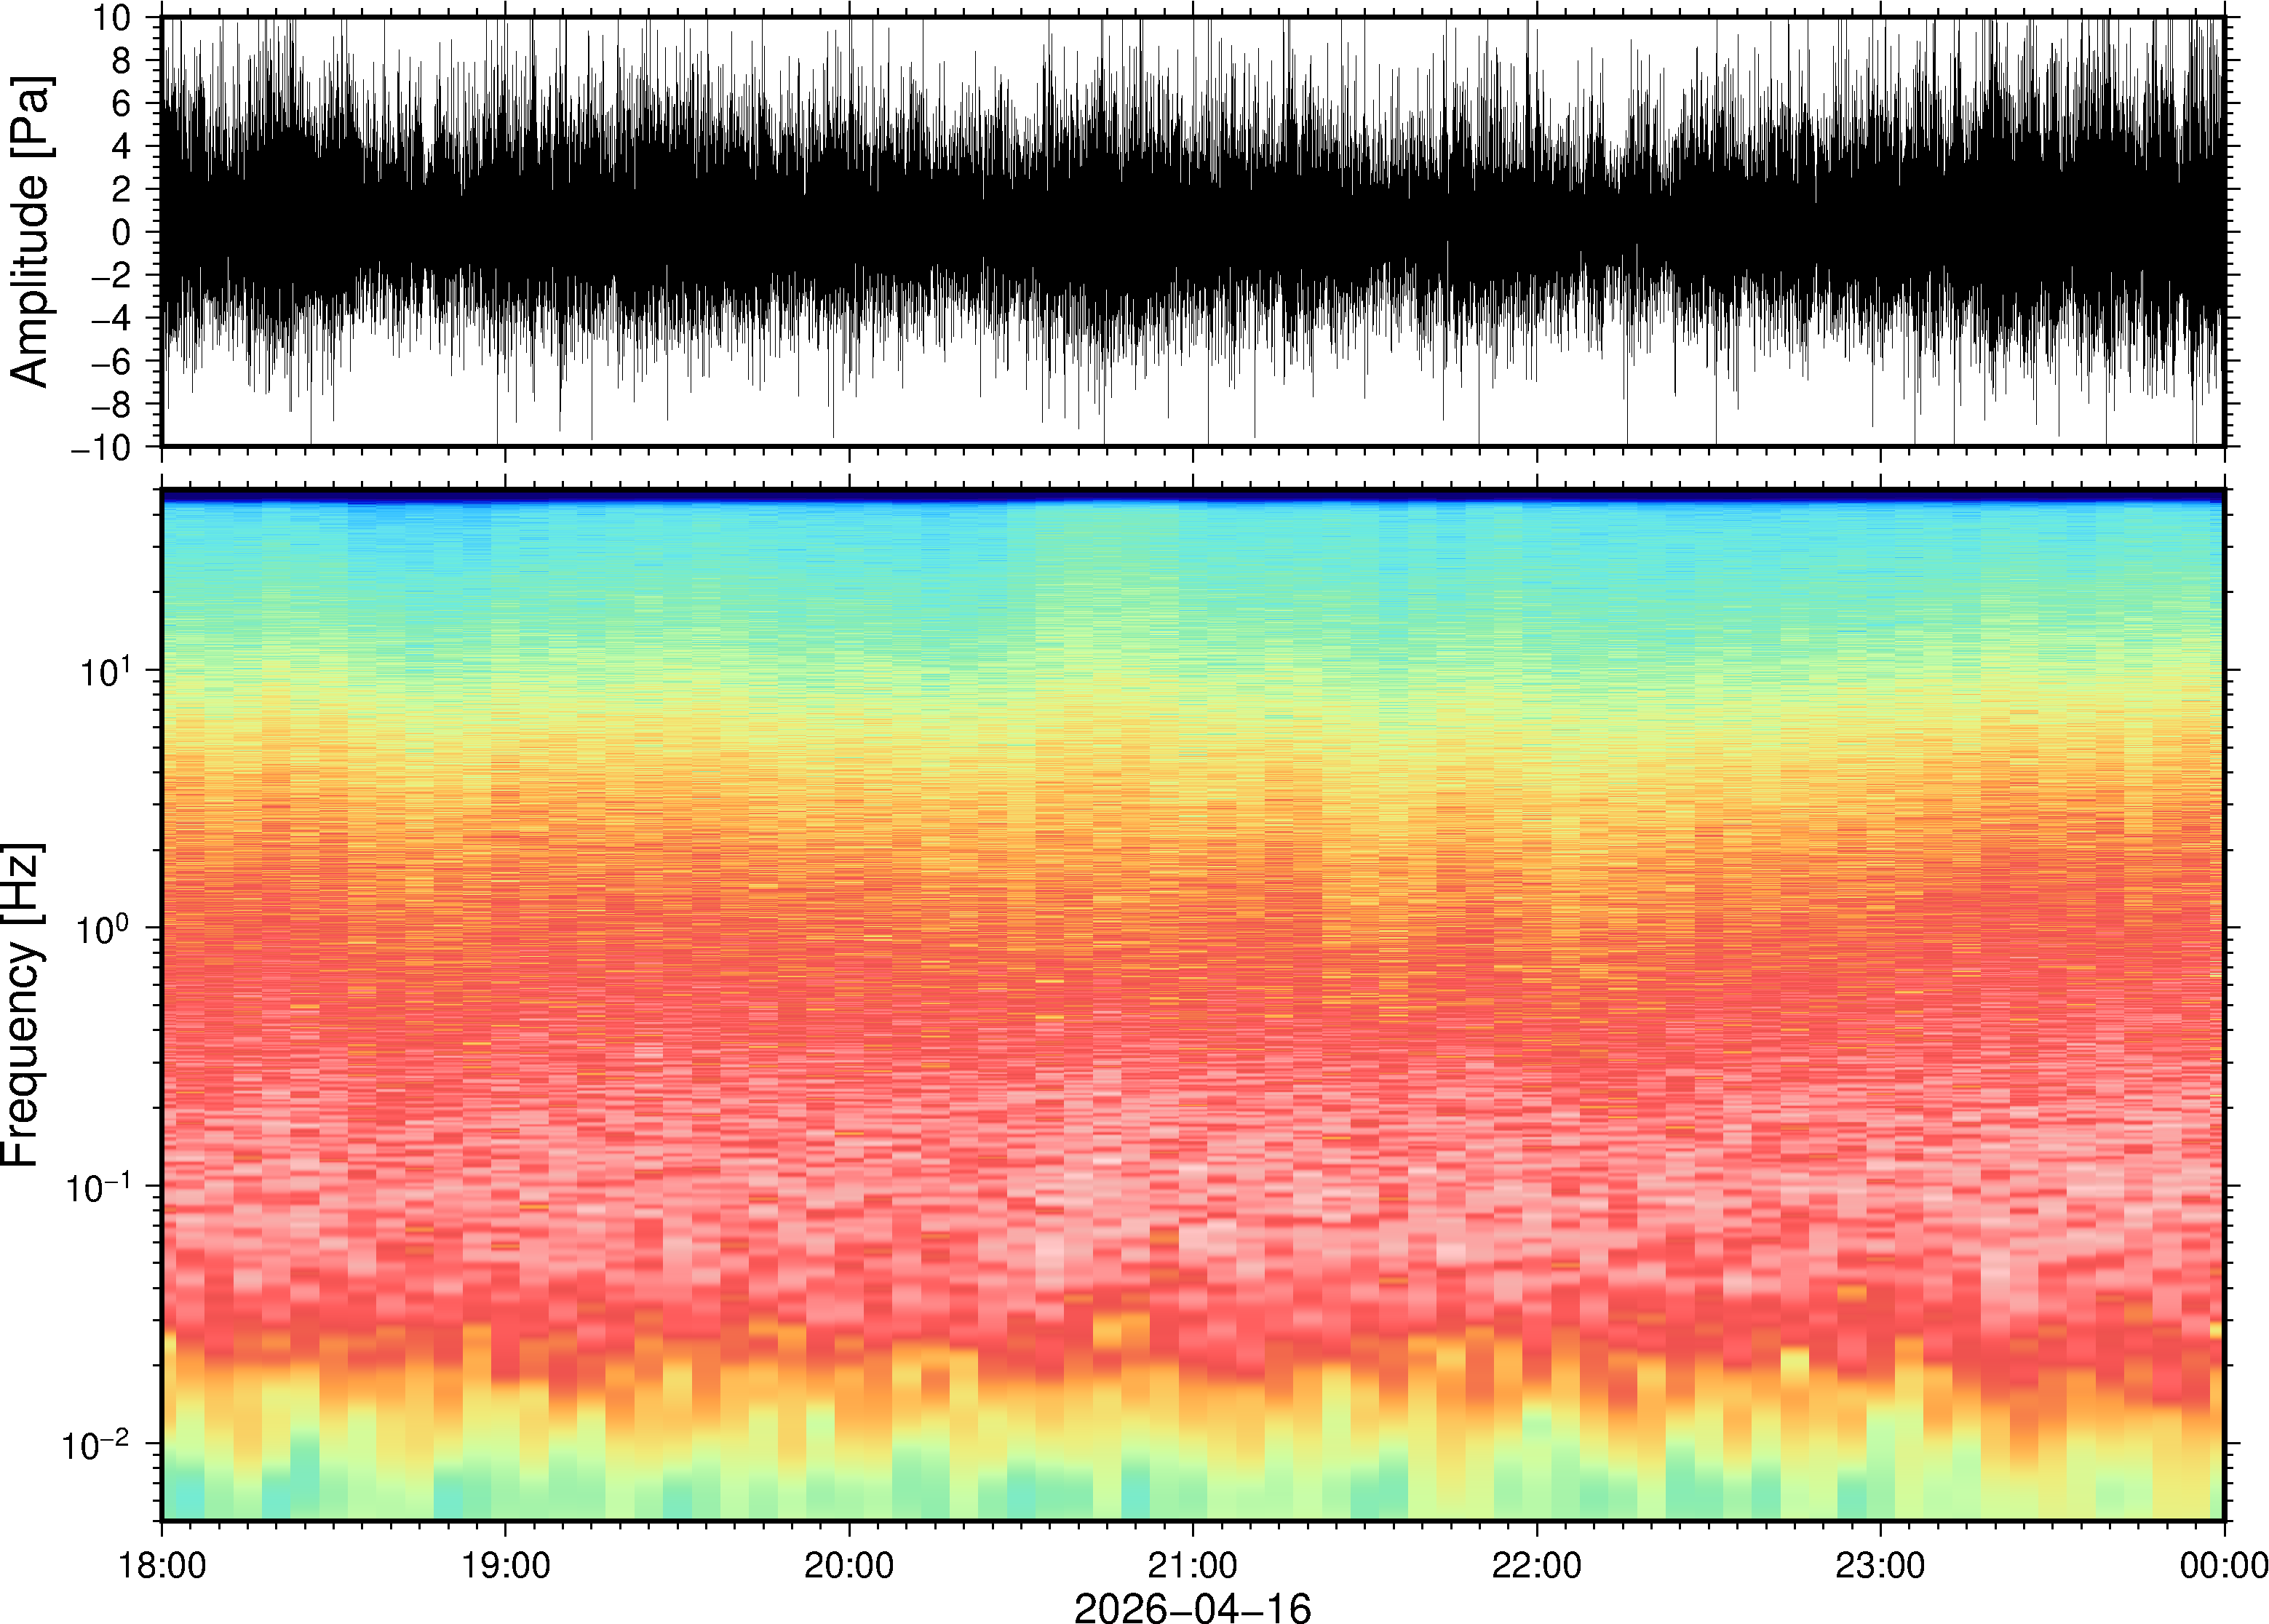Click the Frequency [Hz] axis title
The width and height of the screenshot is (2269, 1624).
(x=22, y=1005)
